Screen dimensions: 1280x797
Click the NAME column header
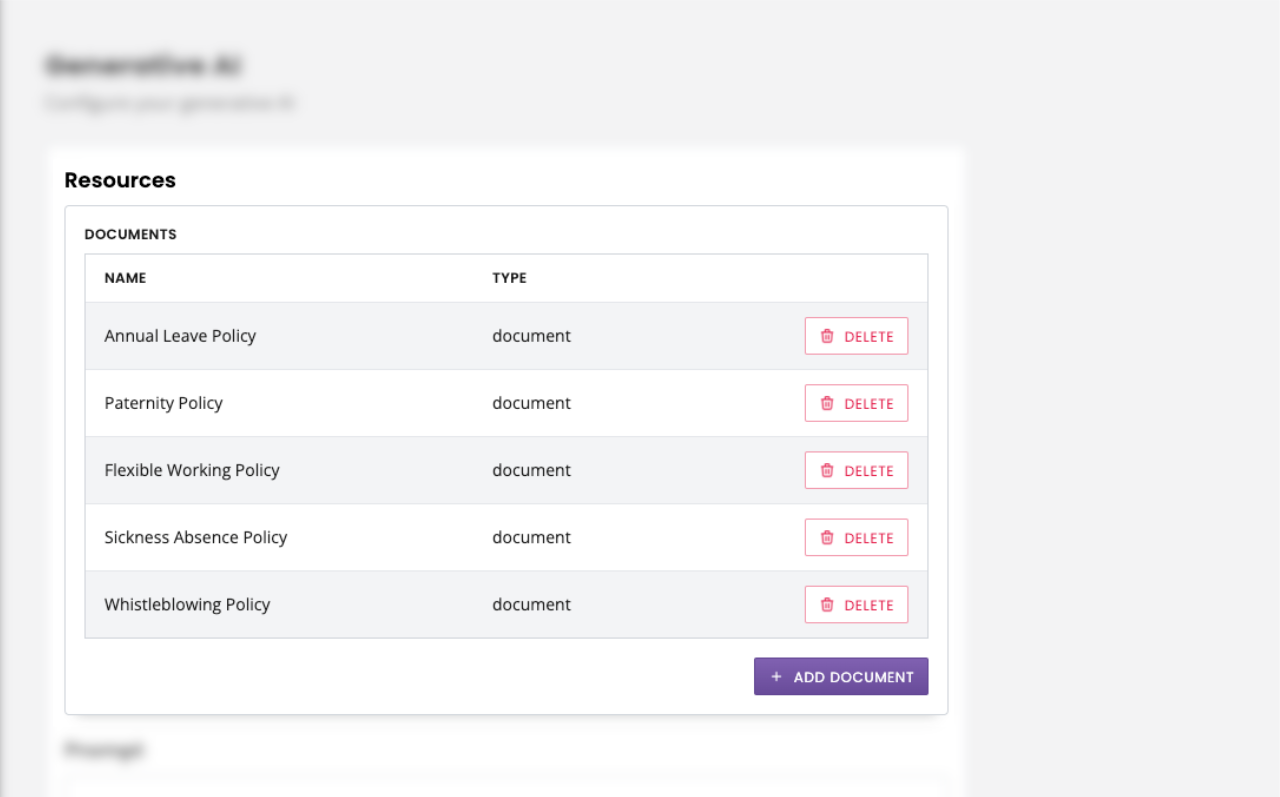pyautogui.click(x=125, y=277)
